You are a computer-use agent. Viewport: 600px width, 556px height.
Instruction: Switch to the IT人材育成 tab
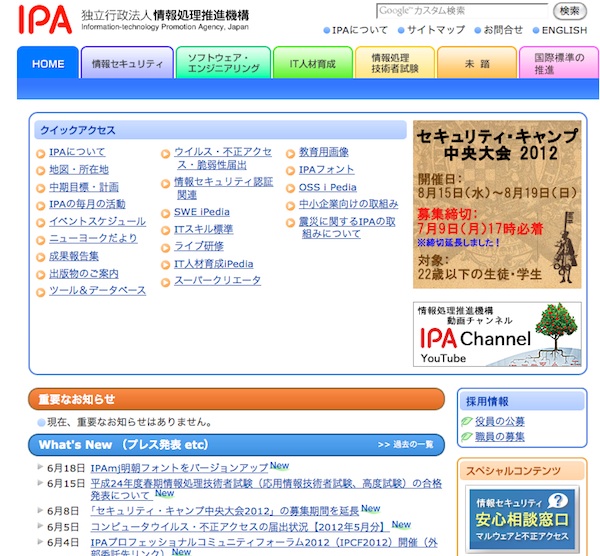(305, 64)
